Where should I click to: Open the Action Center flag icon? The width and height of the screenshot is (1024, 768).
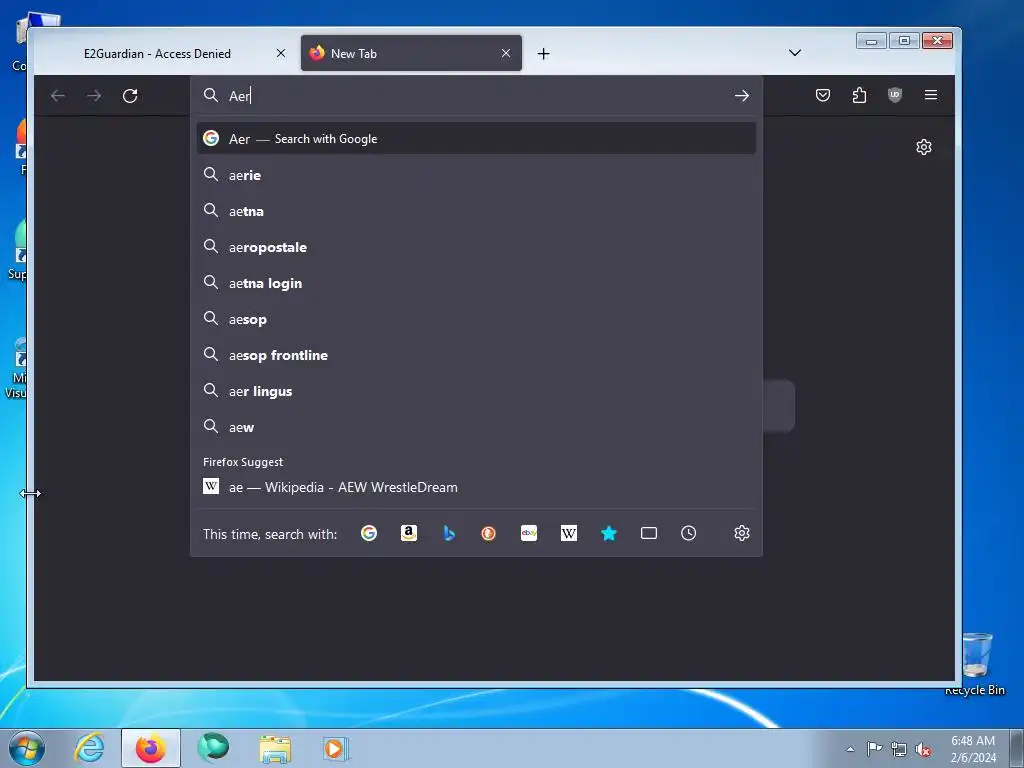(x=874, y=749)
